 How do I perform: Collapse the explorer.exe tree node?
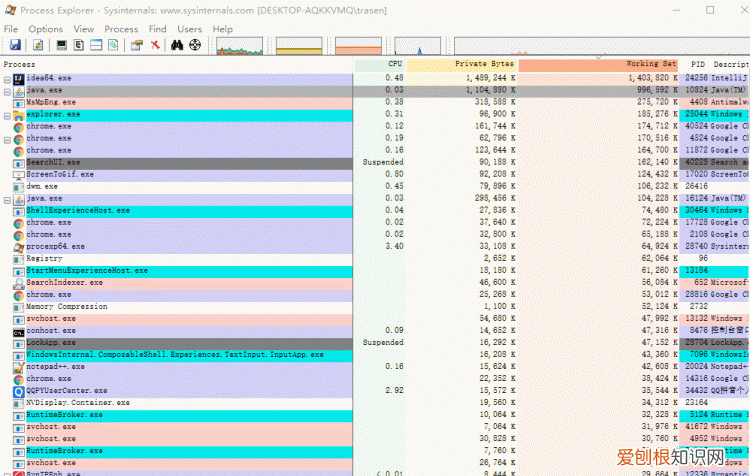[x=7, y=115]
